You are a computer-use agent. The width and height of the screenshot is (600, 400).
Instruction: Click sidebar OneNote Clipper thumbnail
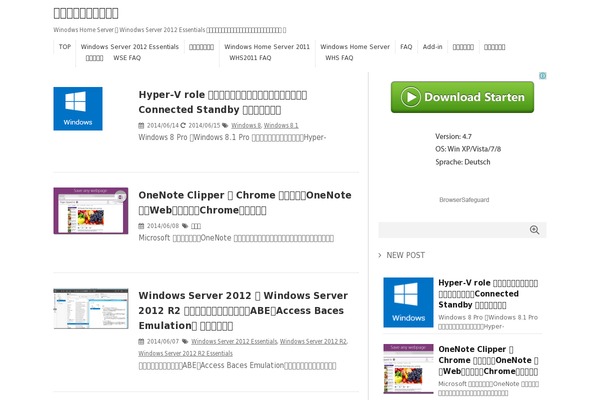408,369
